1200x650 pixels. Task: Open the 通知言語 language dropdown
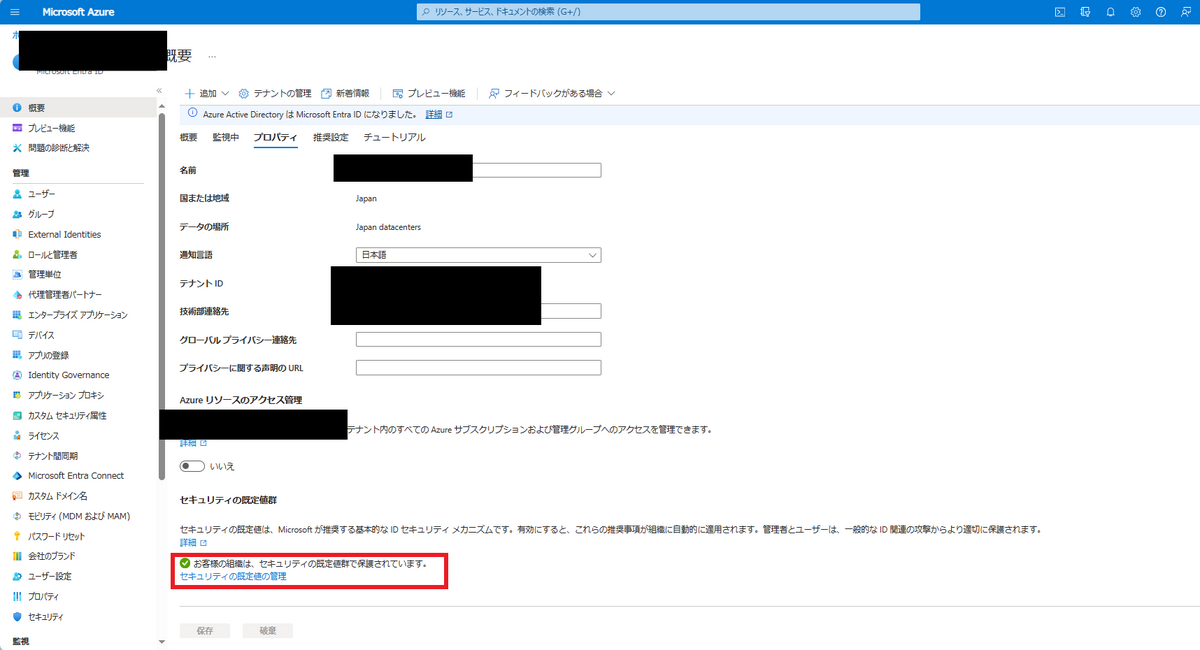point(478,255)
